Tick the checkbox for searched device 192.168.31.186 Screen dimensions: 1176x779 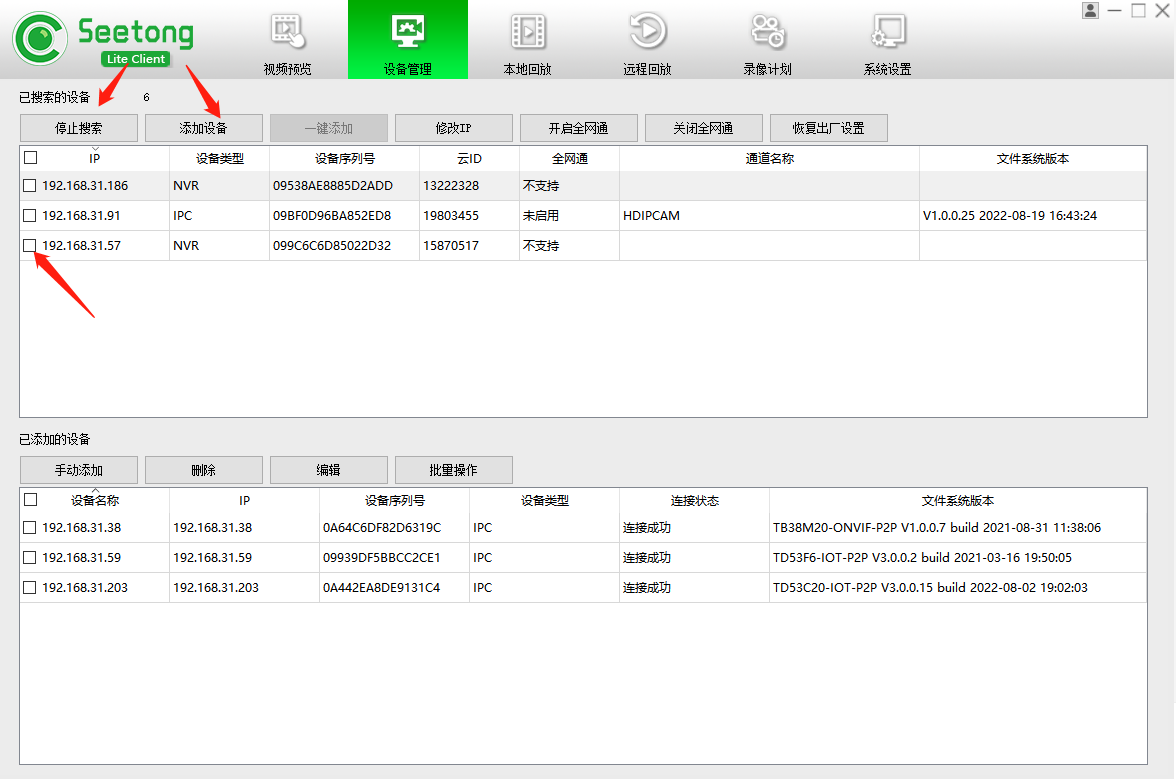pos(30,186)
